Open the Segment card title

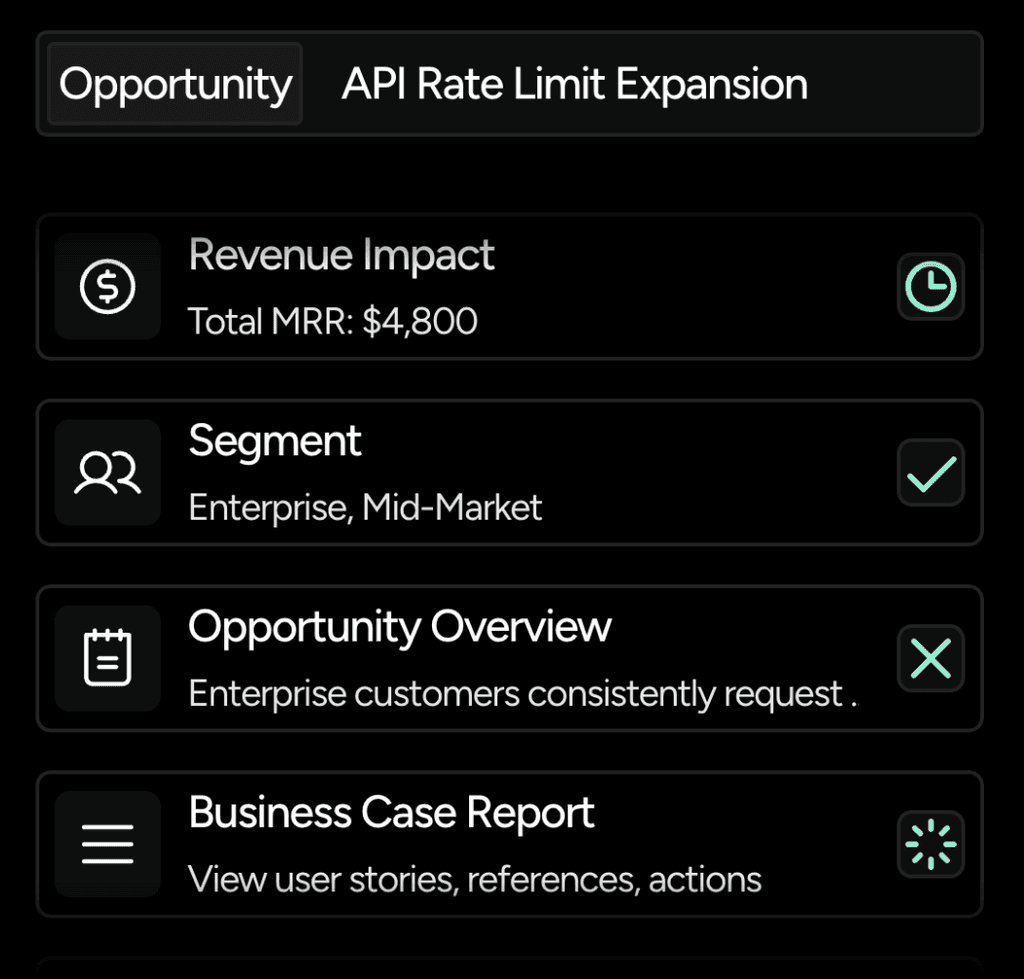click(275, 440)
